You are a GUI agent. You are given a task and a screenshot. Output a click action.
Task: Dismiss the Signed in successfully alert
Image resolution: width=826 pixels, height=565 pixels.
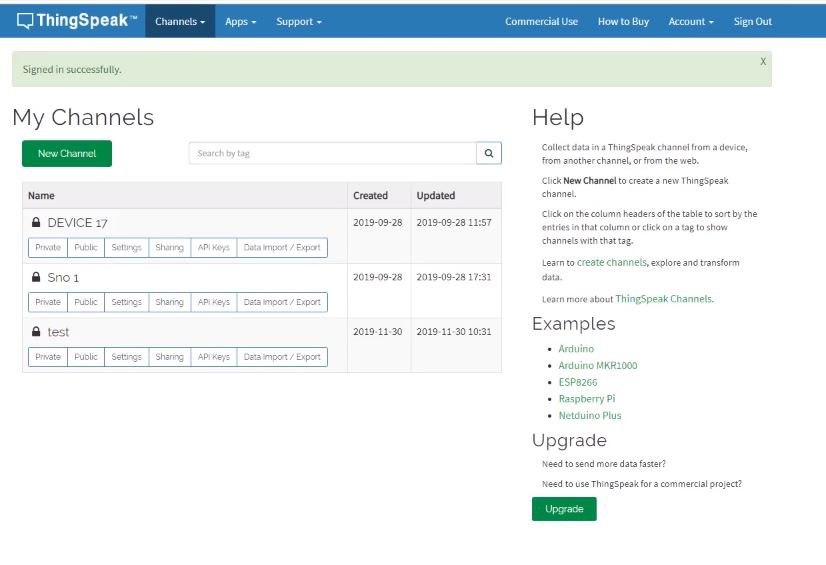(763, 62)
